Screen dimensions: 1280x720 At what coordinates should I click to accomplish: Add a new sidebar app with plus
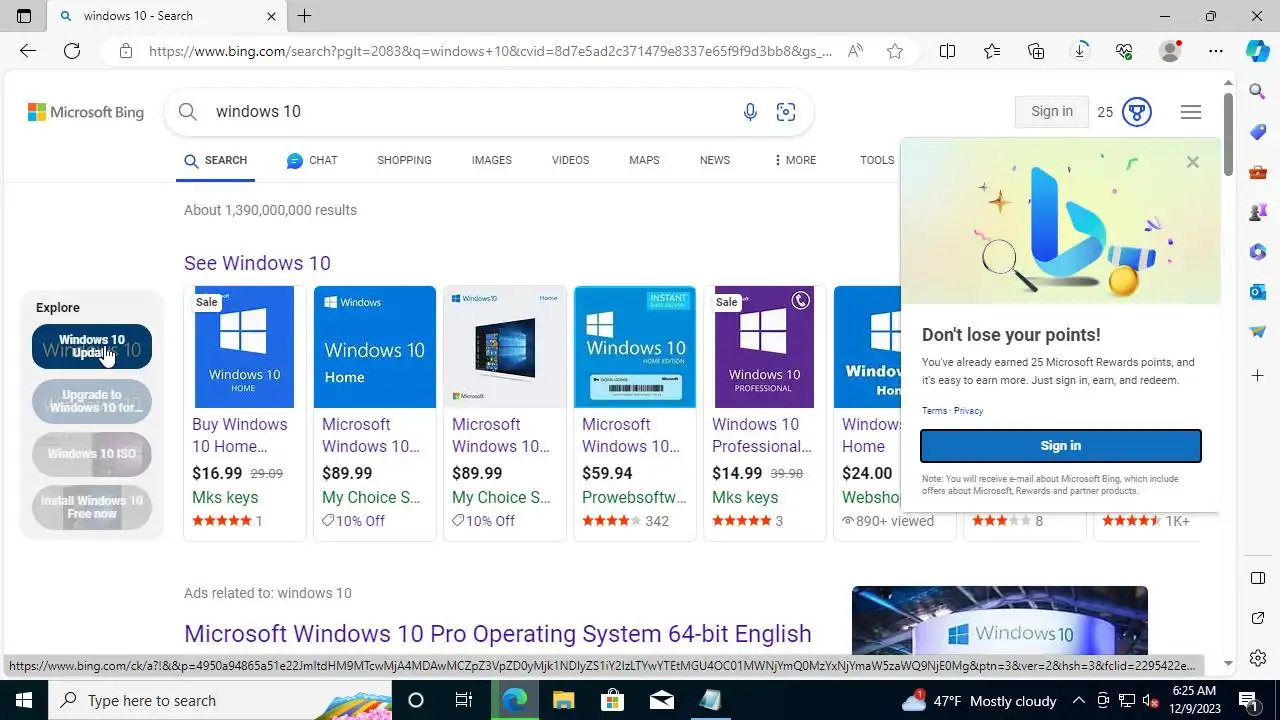coord(1258,376)
